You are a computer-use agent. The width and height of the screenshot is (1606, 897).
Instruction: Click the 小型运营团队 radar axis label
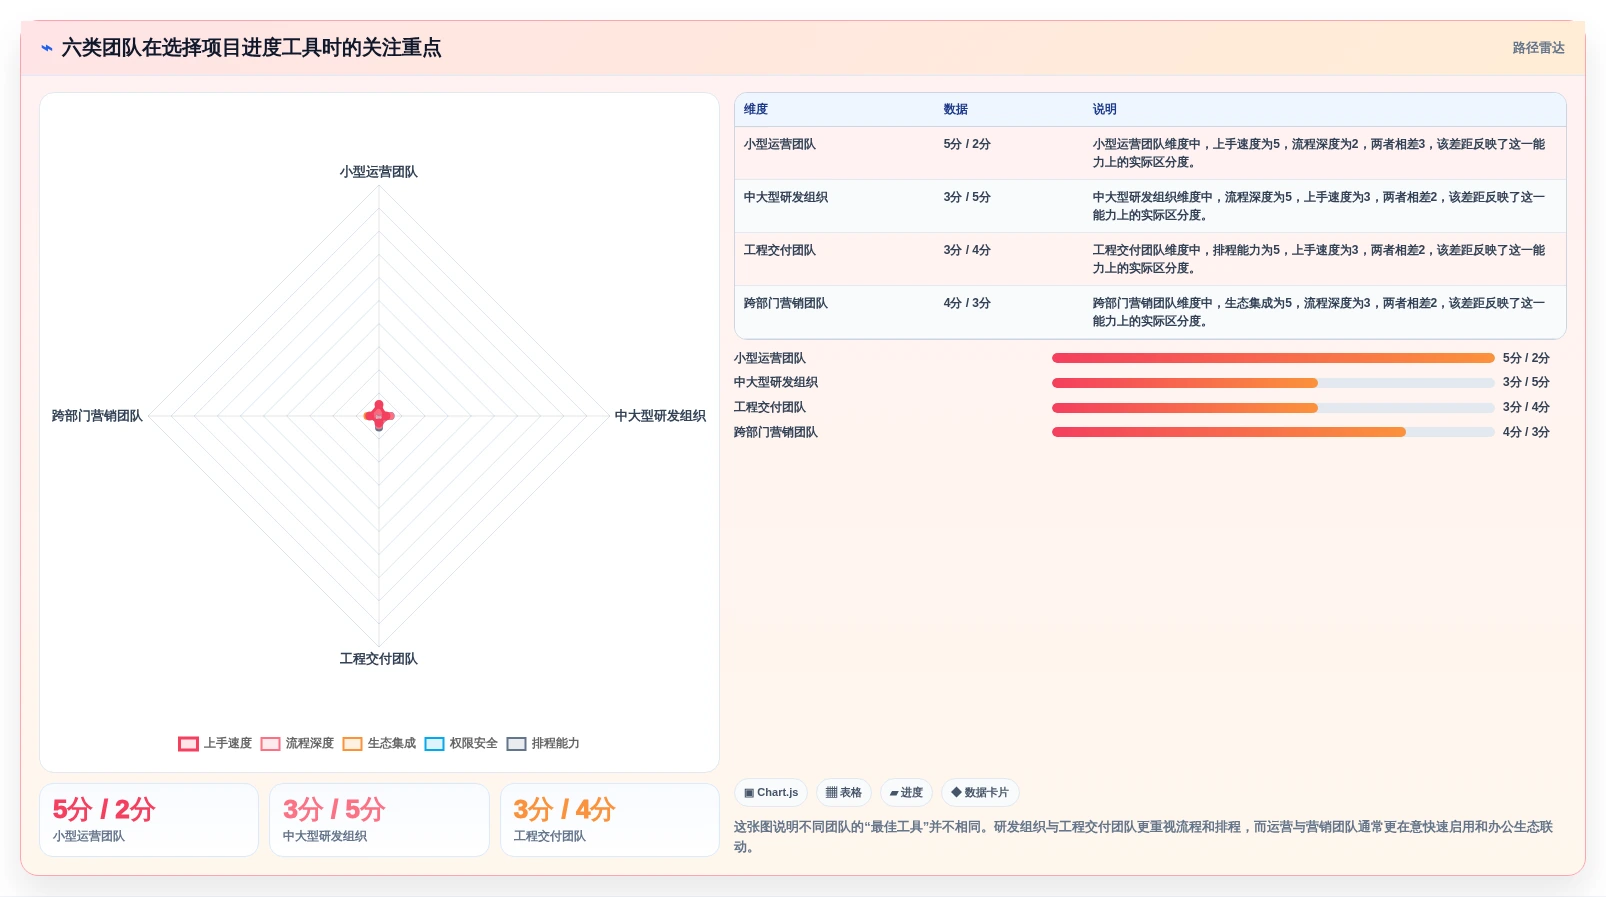tap(379, 172)
